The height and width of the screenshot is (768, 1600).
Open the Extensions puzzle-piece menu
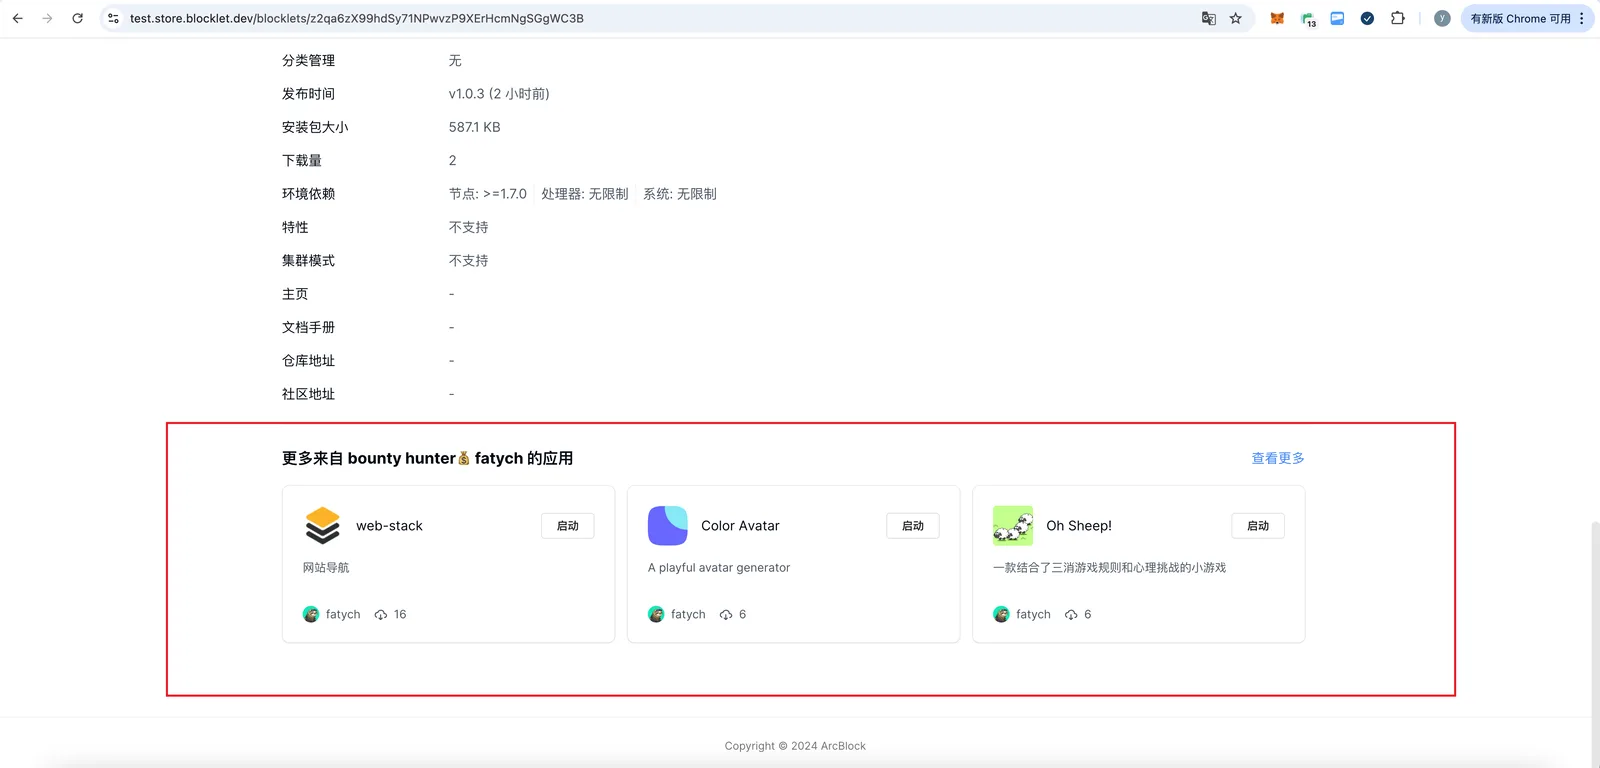pos(1398,18)
